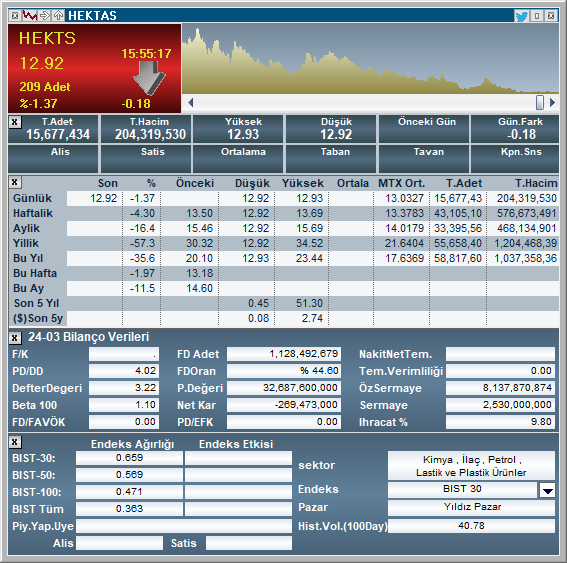Click the T.Hacim 204,319,530 summary cell
Image resolution: width=567 pixels, height=563 pixels.
[146, 129]
